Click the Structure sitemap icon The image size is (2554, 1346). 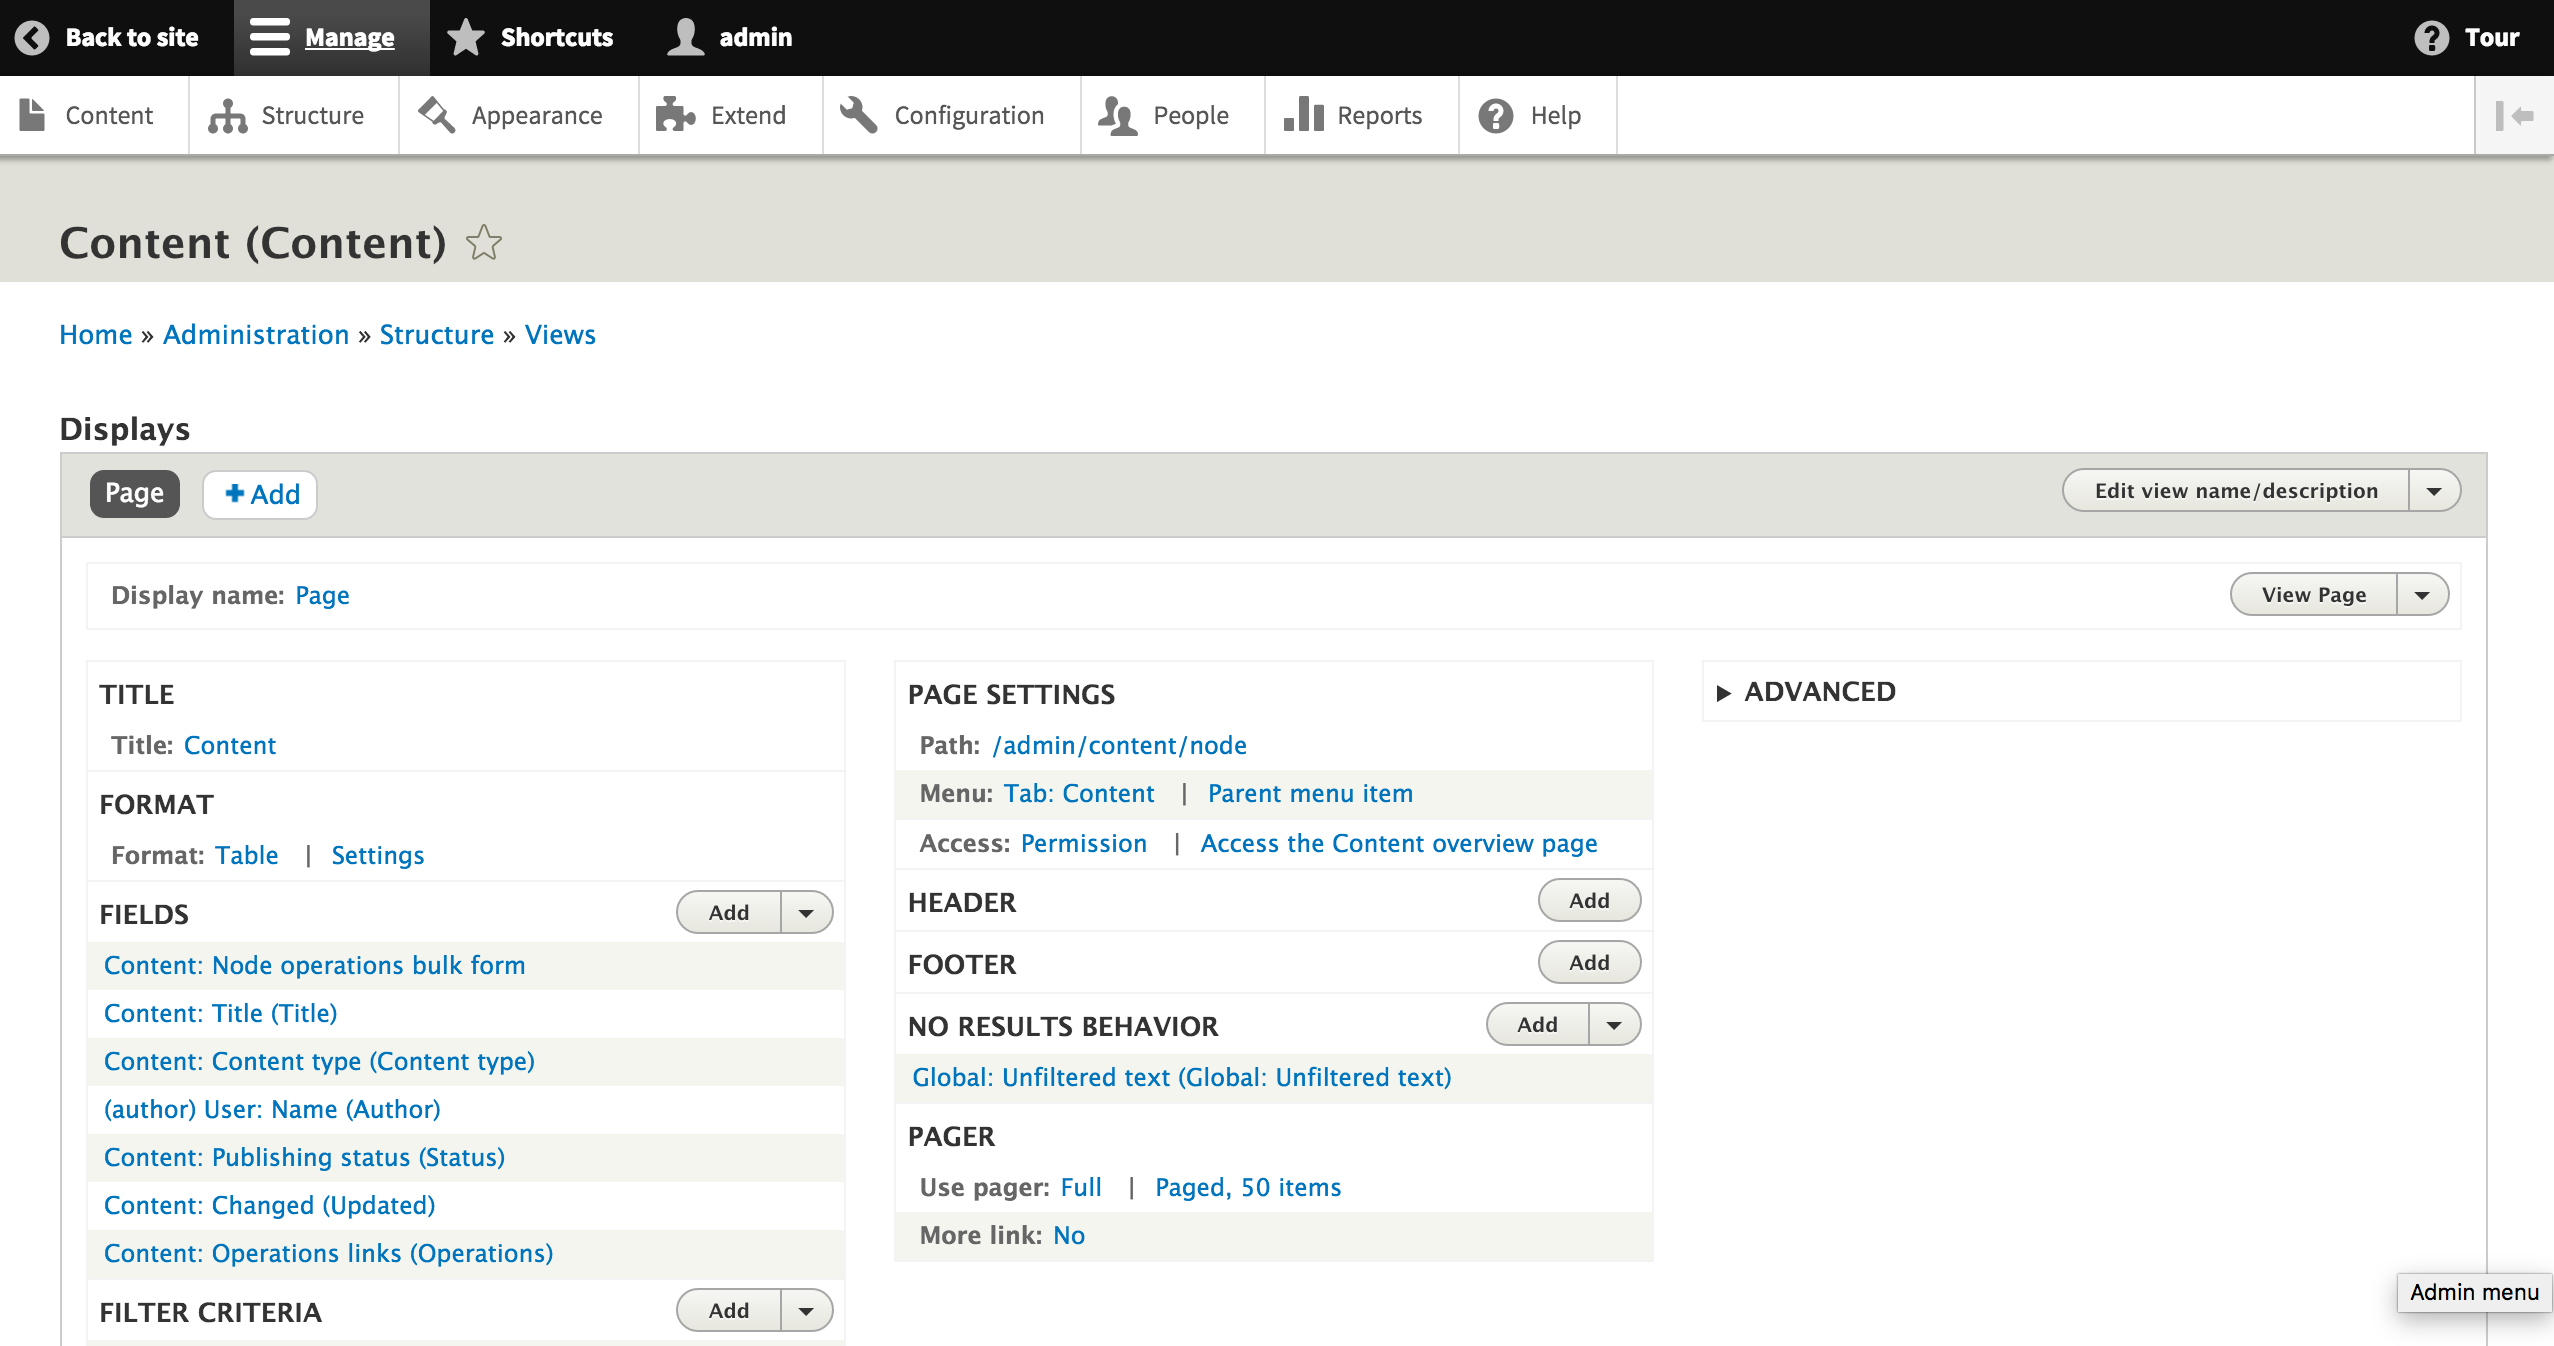click(226, 114)
